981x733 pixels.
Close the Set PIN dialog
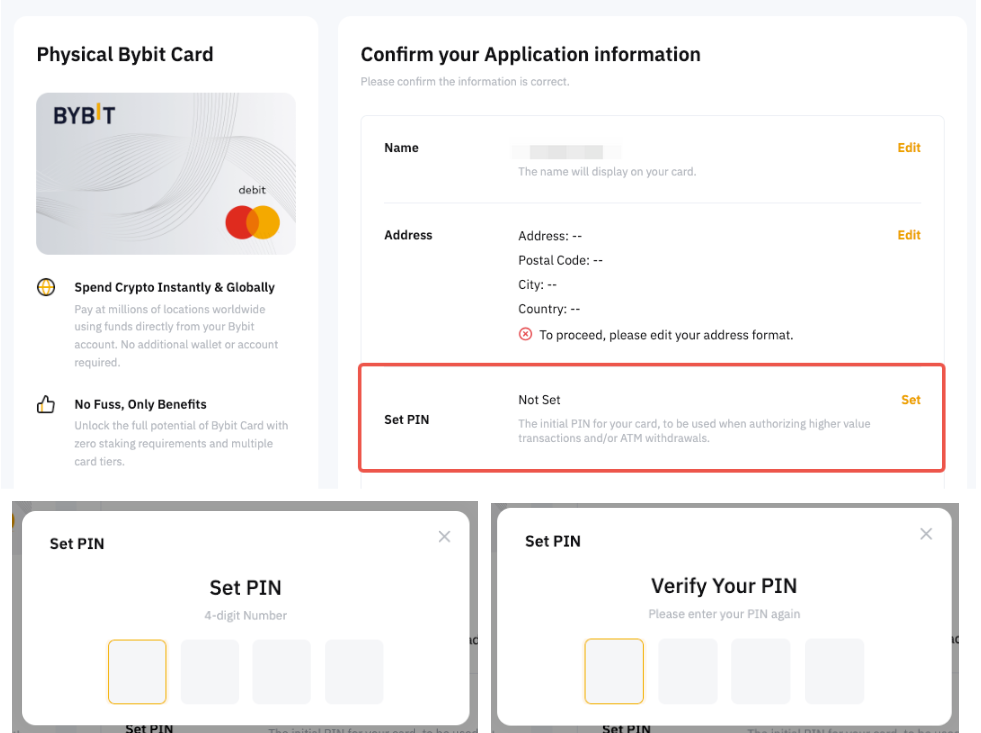click(444, 537)
